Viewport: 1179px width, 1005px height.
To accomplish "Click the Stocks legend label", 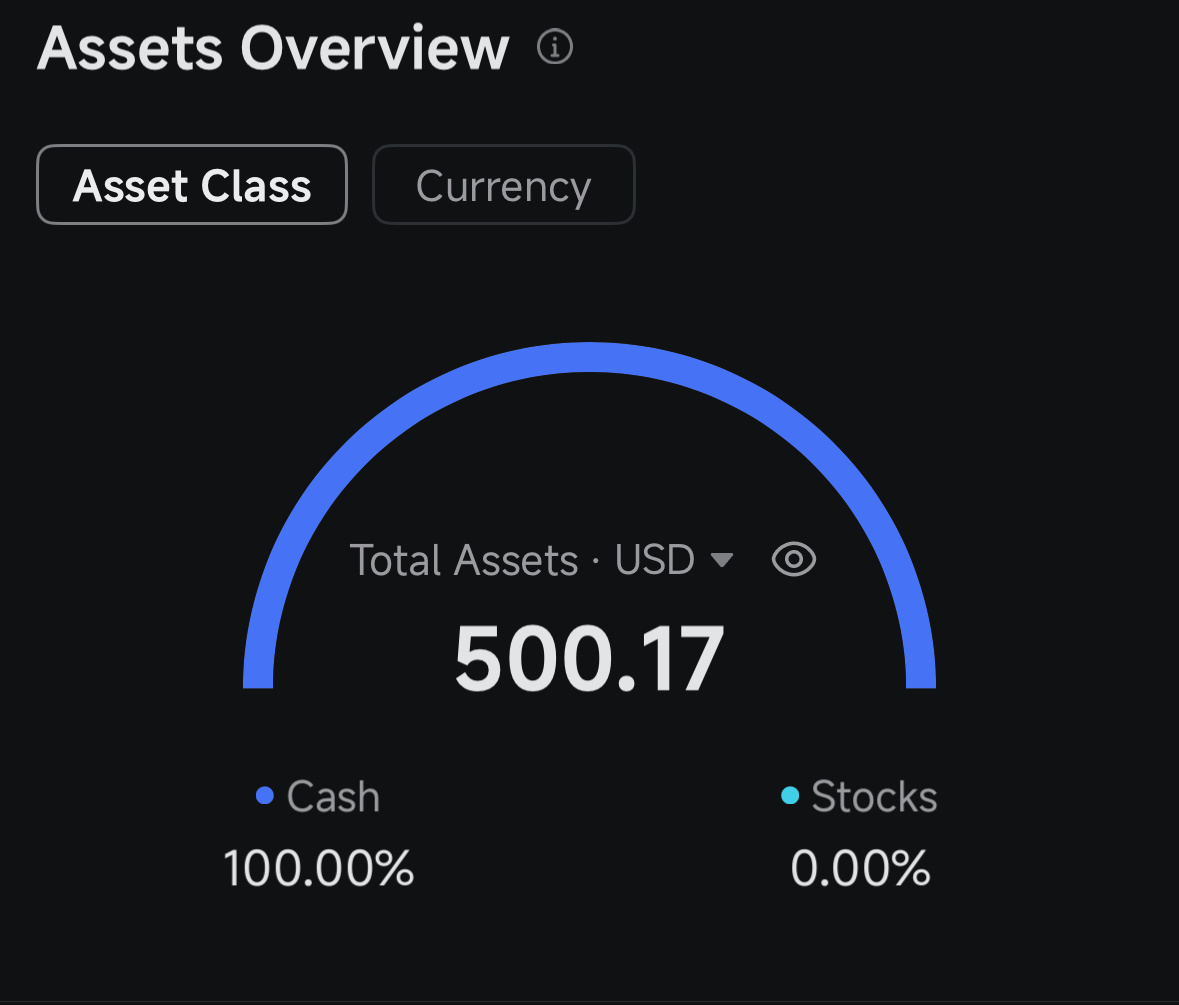I will tap(874, 797).
